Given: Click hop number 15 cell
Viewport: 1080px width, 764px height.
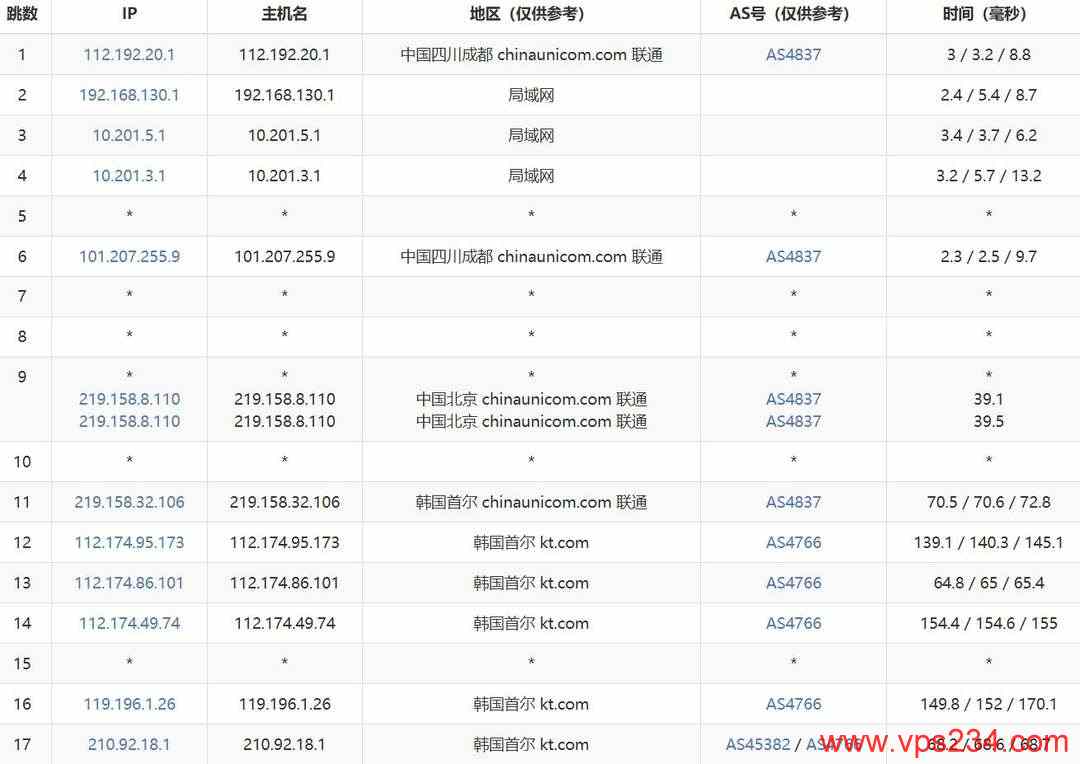Looking at the screenshot, I should [x=22, y=663].
